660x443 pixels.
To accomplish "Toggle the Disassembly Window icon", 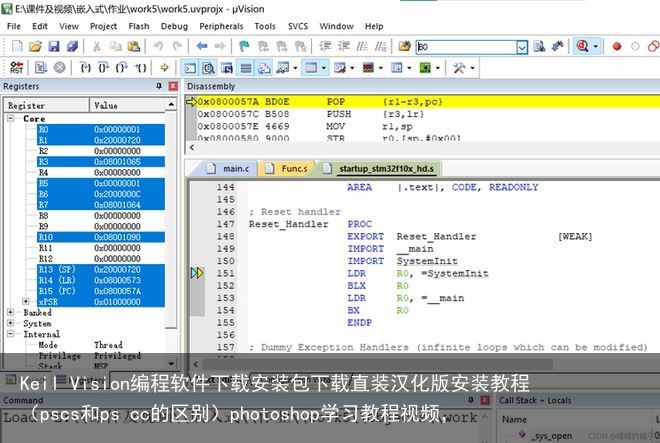I will 209,68.
